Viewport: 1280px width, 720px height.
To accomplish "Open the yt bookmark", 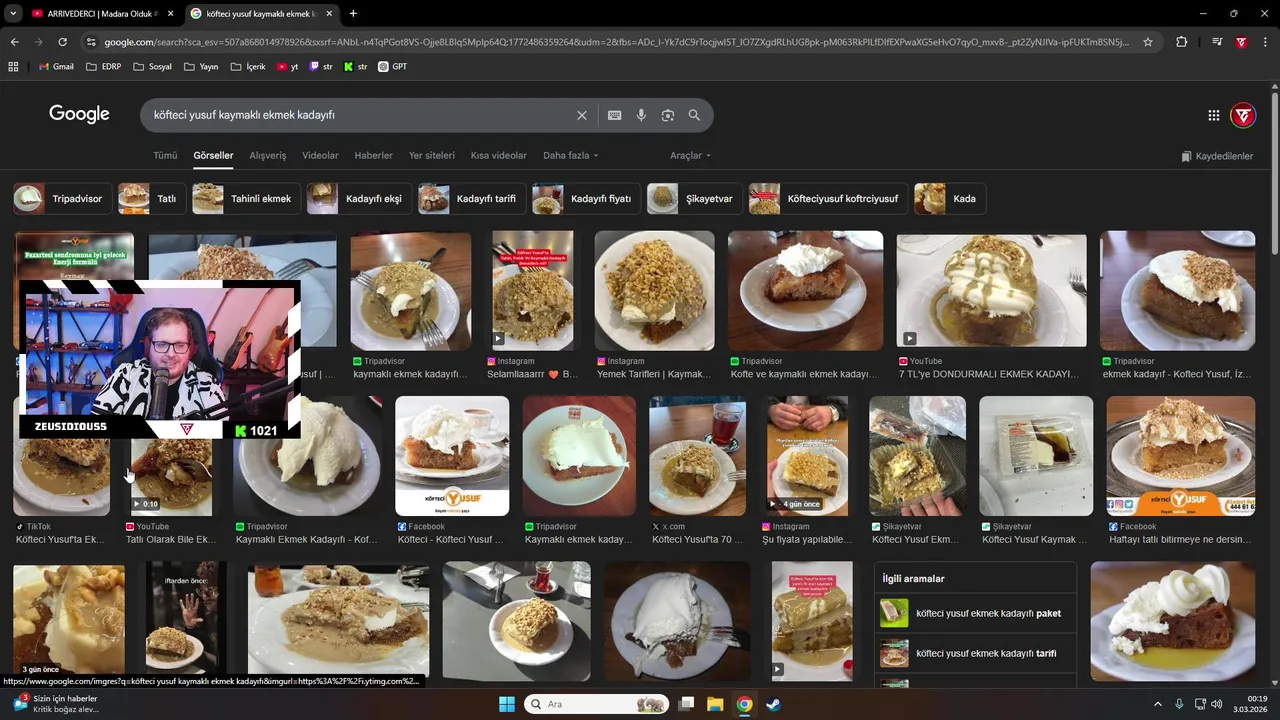I will [x=288, y=67].
